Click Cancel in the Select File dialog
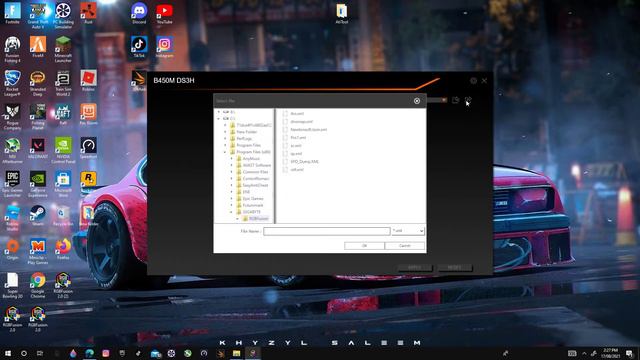640x360 pixels. (x=404, y=246)
